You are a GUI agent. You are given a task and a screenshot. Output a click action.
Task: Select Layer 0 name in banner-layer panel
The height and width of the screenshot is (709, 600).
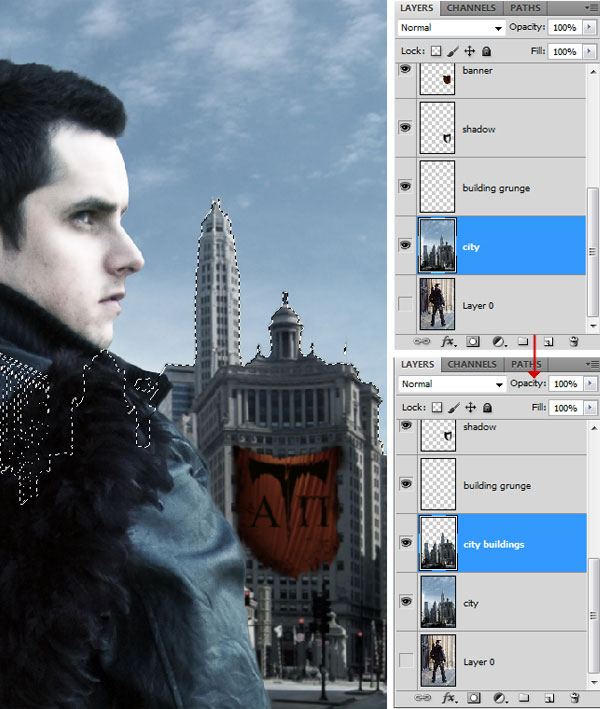click(x=478, y=306)
